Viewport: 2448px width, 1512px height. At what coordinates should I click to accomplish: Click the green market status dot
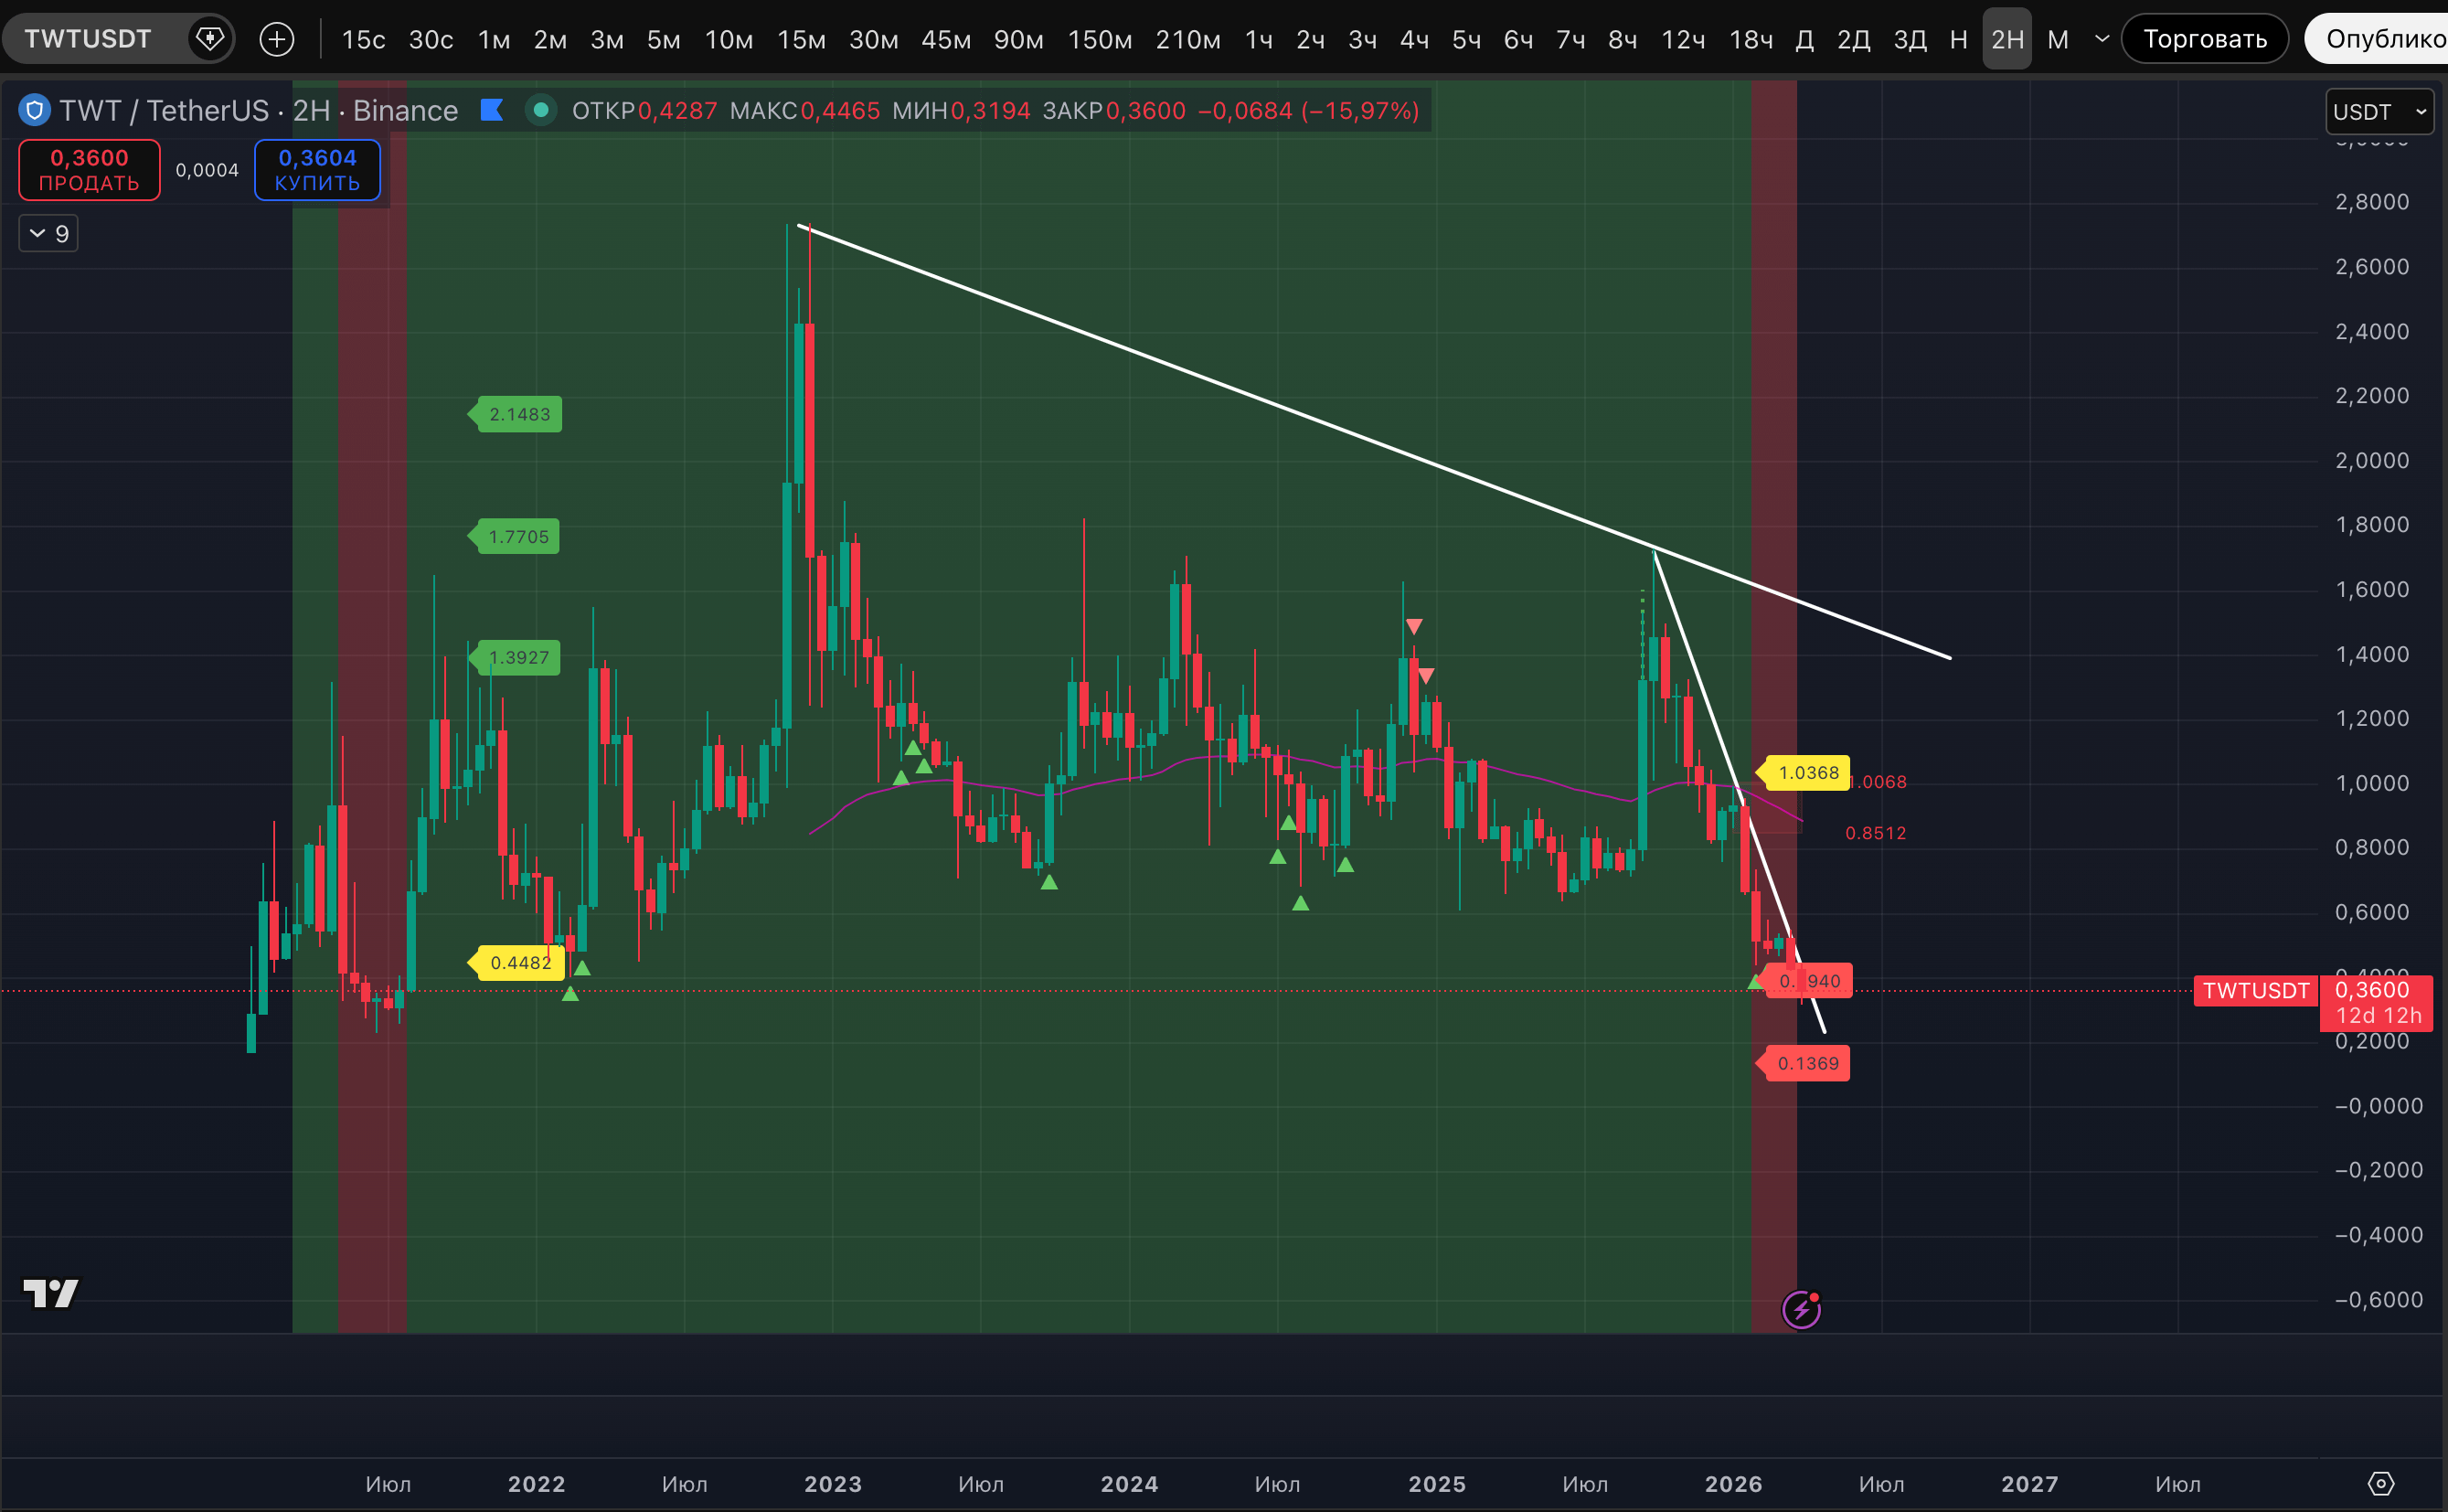[x=541, y=110]
